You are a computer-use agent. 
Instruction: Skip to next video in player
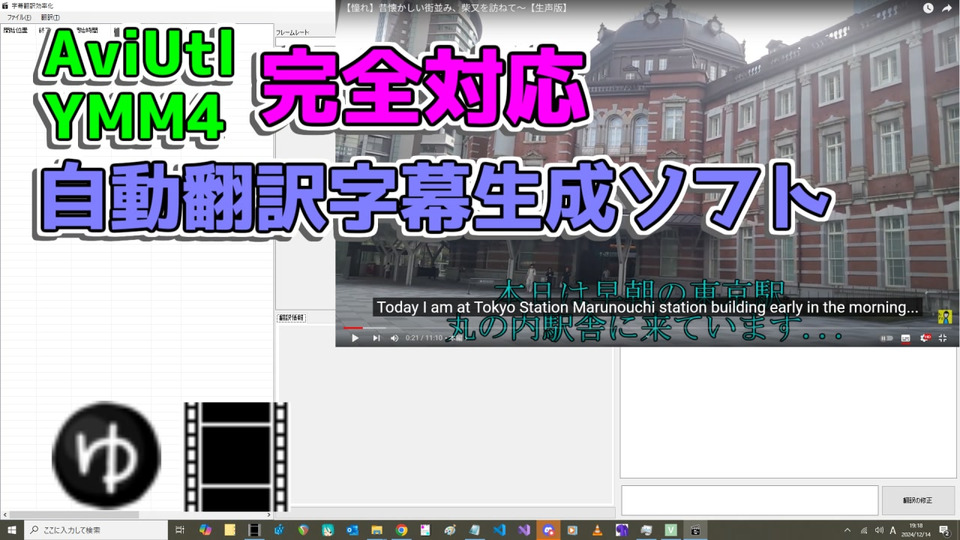point(377,338)
